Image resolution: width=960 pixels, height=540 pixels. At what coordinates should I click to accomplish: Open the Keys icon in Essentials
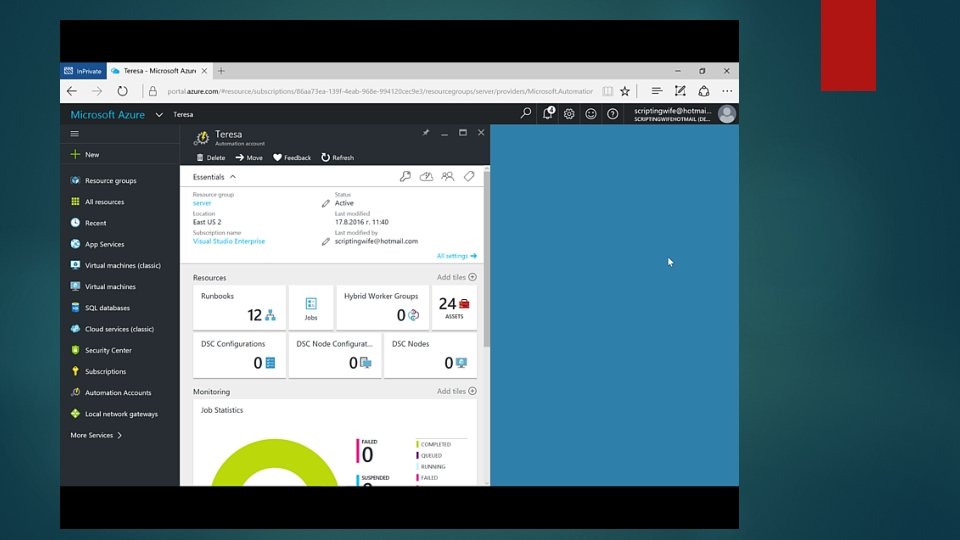tap(405, 176)
